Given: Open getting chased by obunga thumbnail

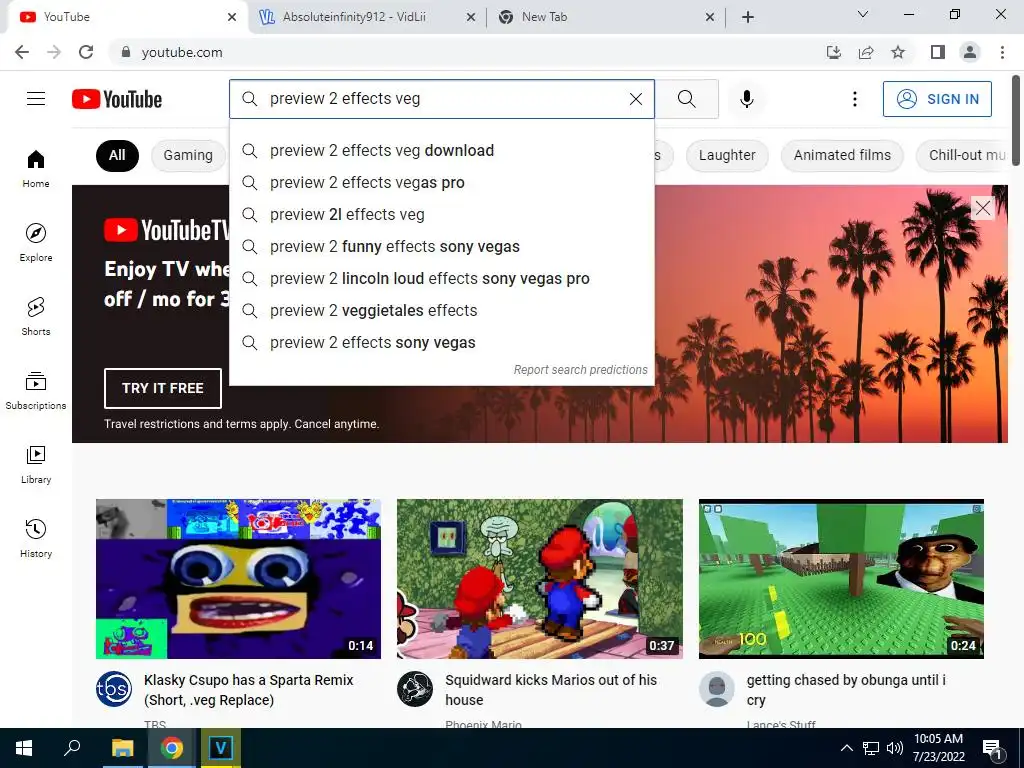Looking at the screenshot, I should tap(841, 579).
